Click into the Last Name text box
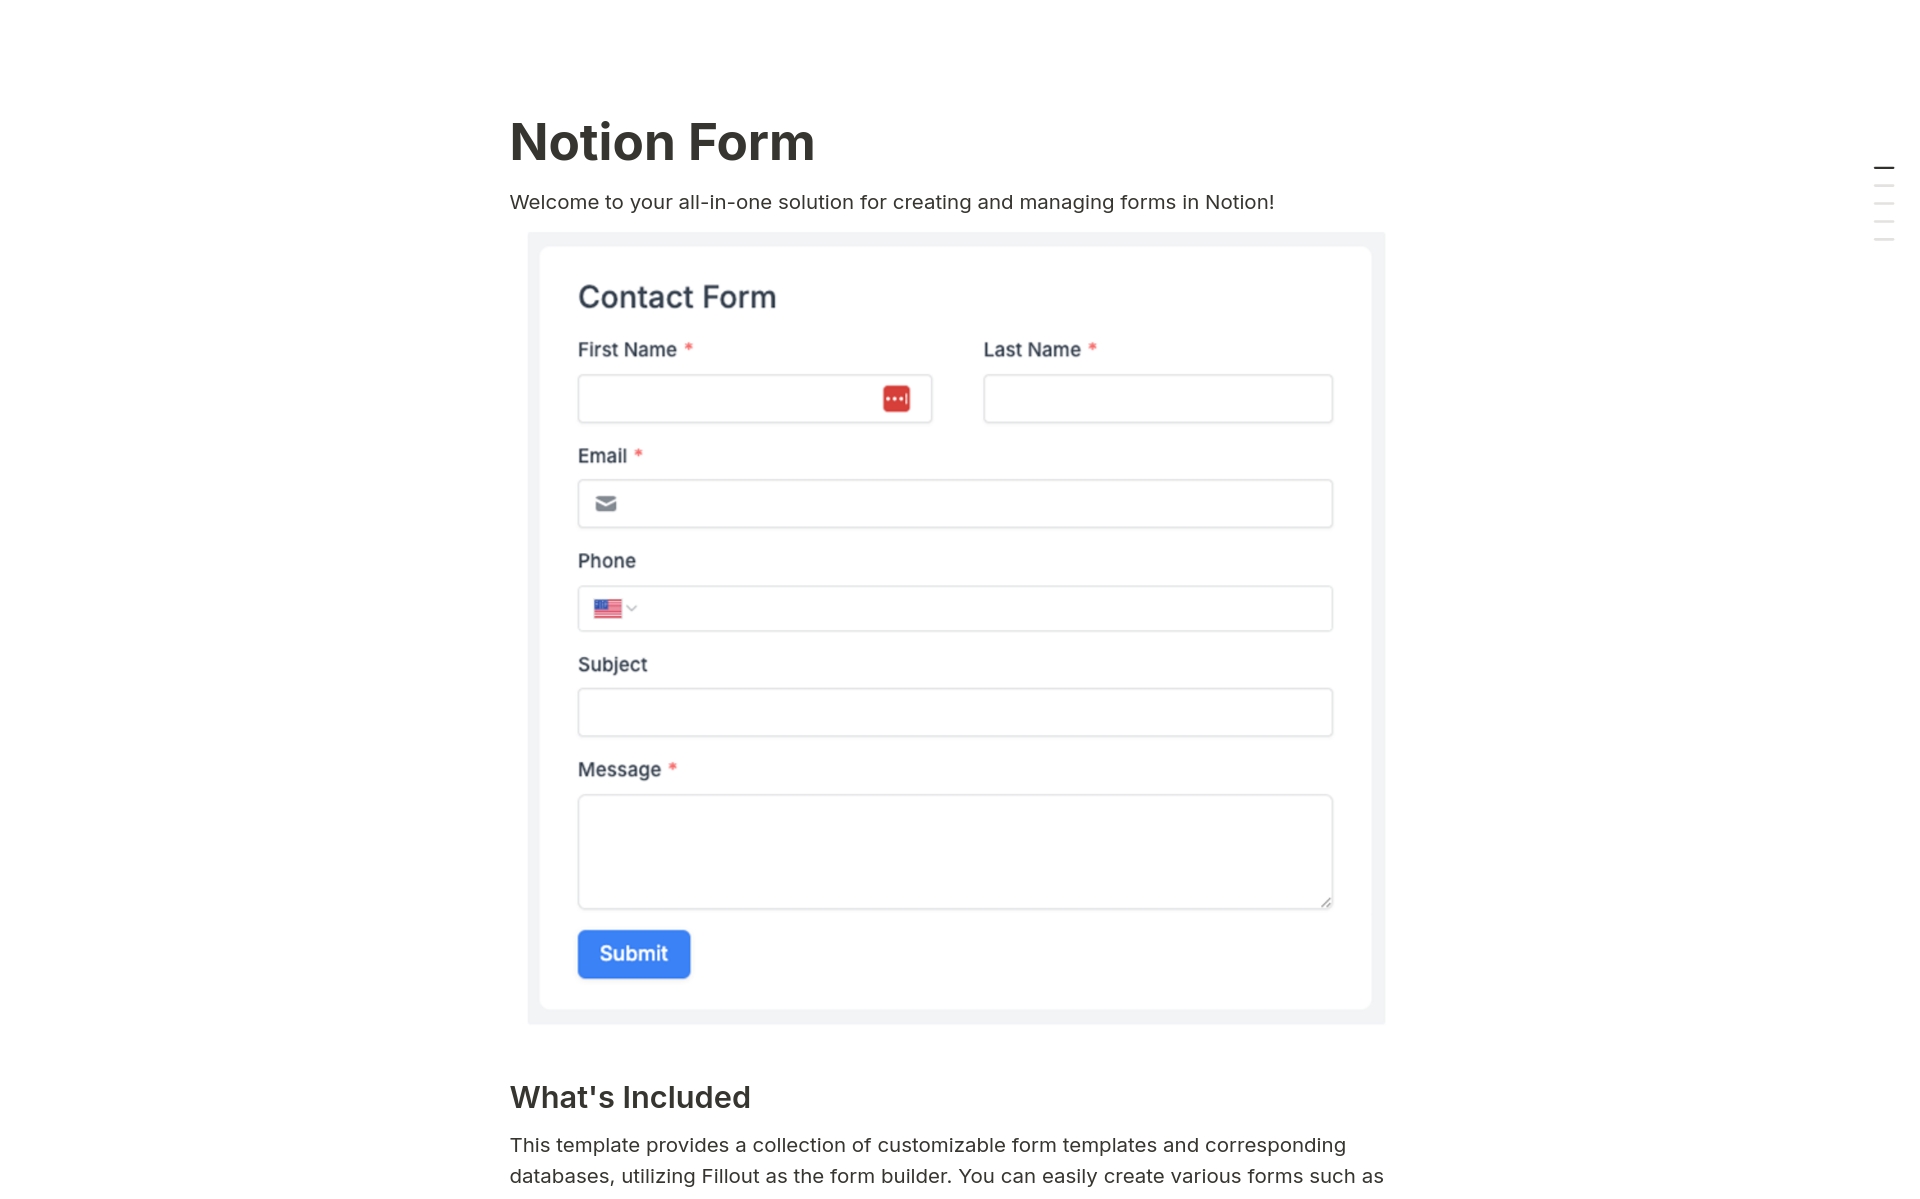Screen dimensions: 1920x1199 point(1157,399)
